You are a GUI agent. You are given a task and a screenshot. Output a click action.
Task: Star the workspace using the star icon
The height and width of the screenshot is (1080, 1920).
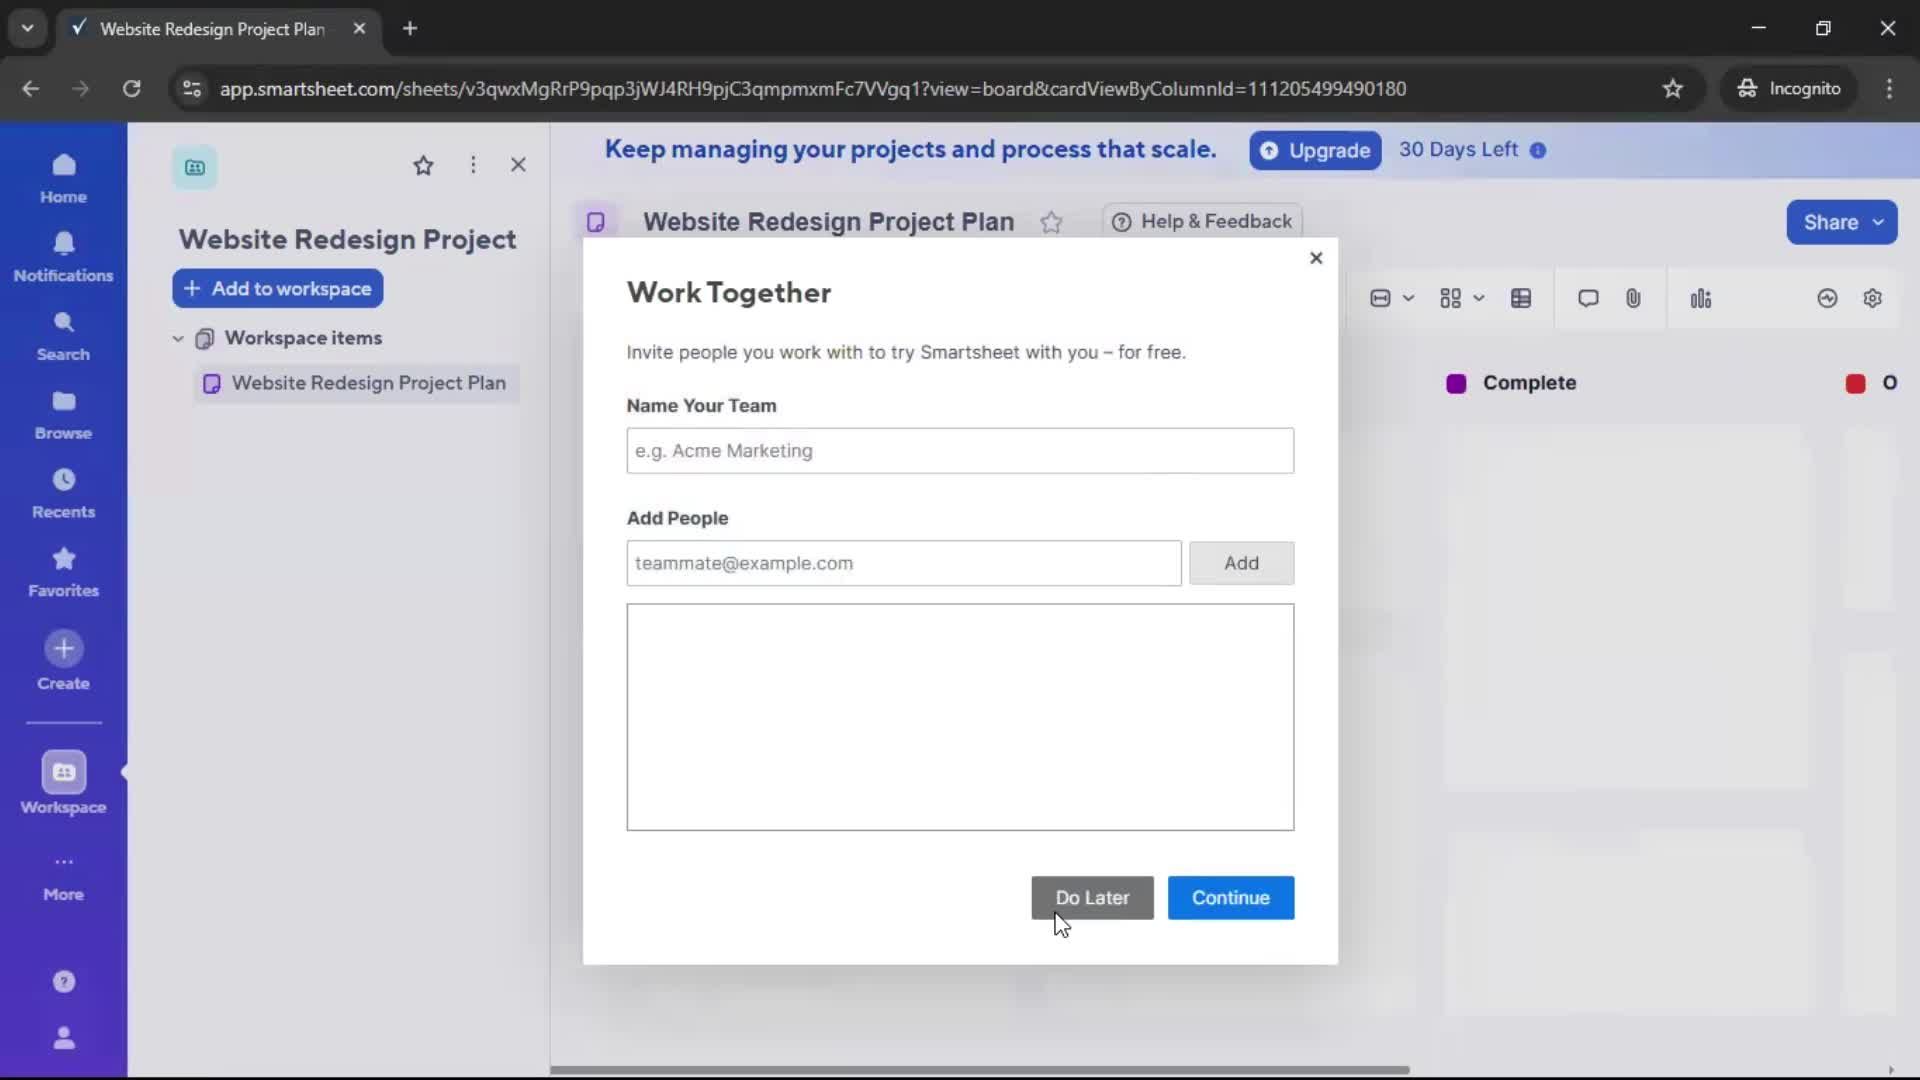pyautogui.click(x=423, y=165)
